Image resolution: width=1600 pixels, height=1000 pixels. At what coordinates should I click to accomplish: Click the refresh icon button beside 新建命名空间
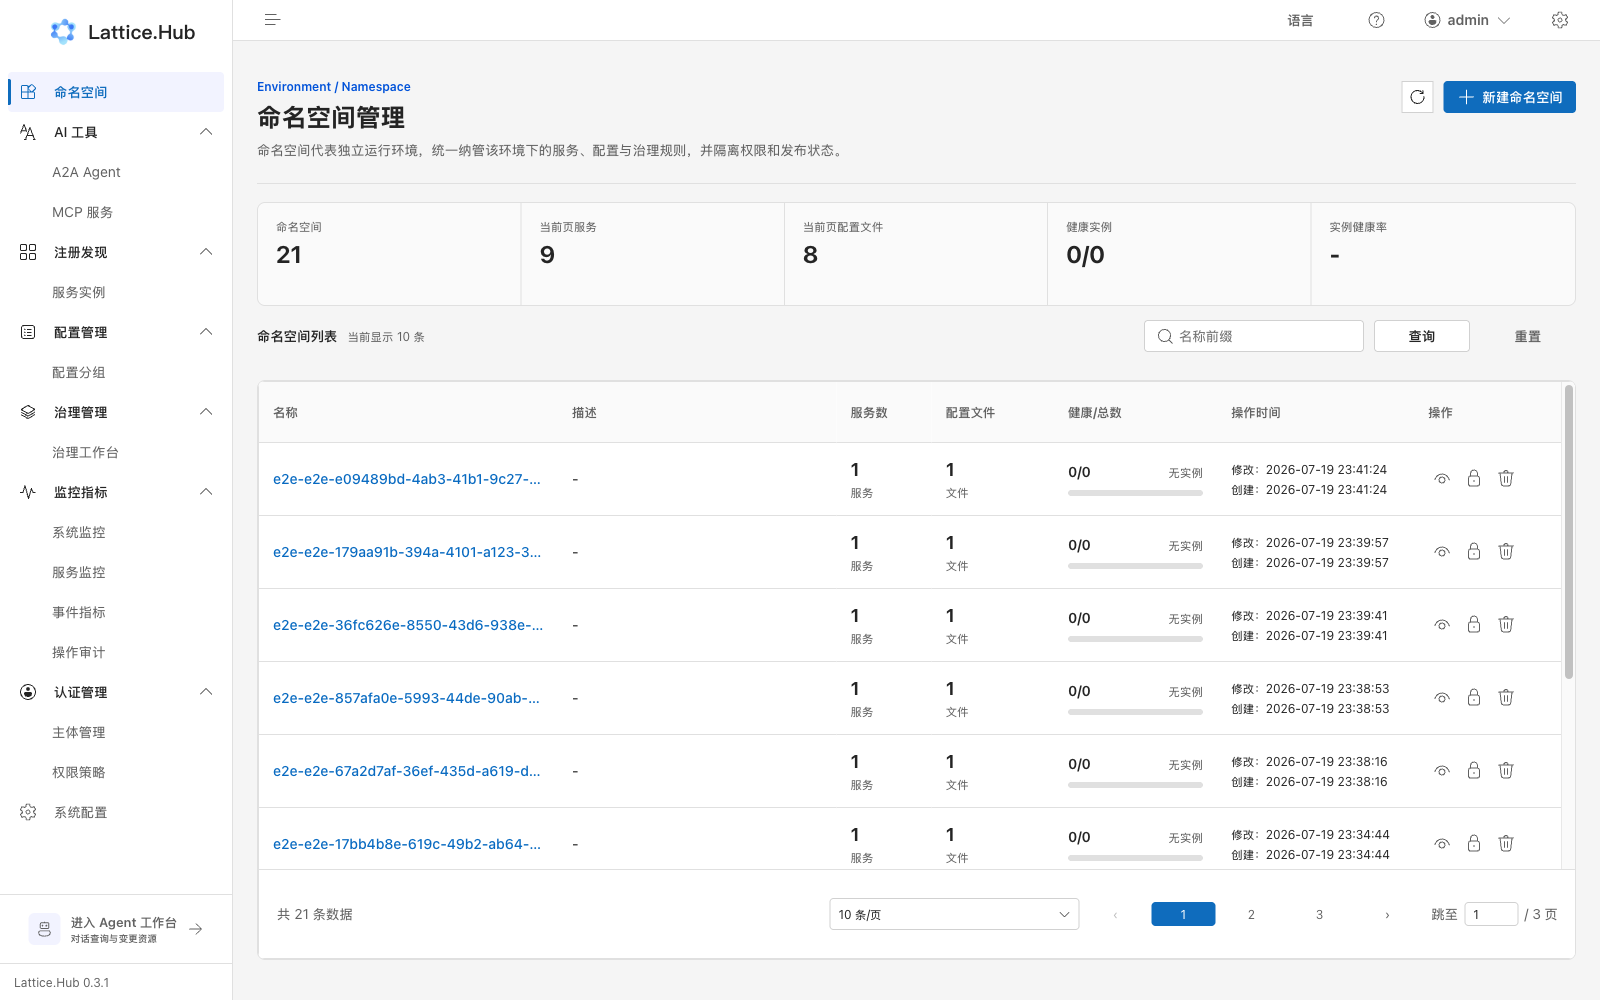pos(1417,97)
